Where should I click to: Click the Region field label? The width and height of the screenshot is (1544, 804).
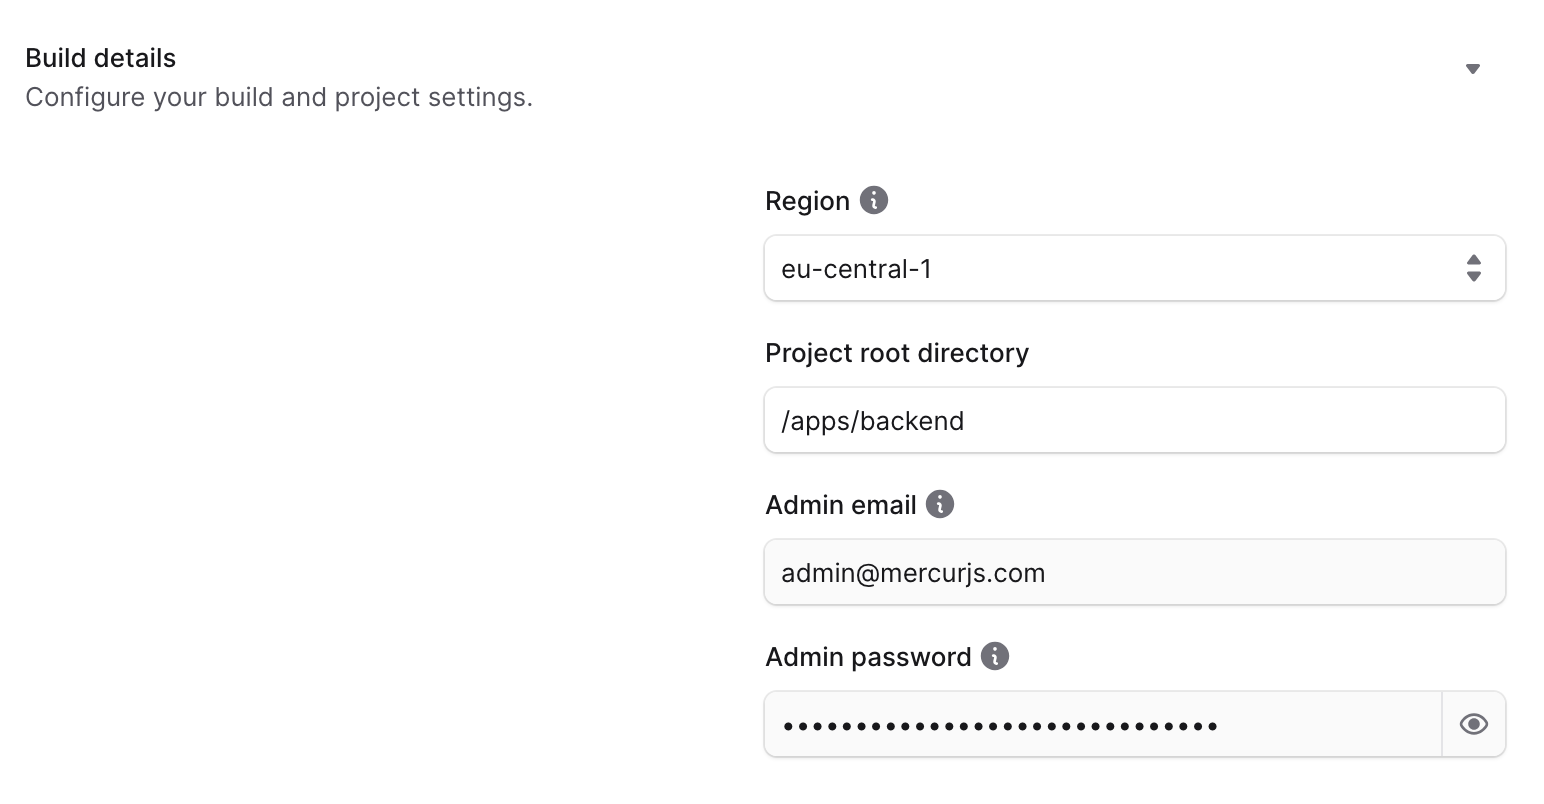807,201
